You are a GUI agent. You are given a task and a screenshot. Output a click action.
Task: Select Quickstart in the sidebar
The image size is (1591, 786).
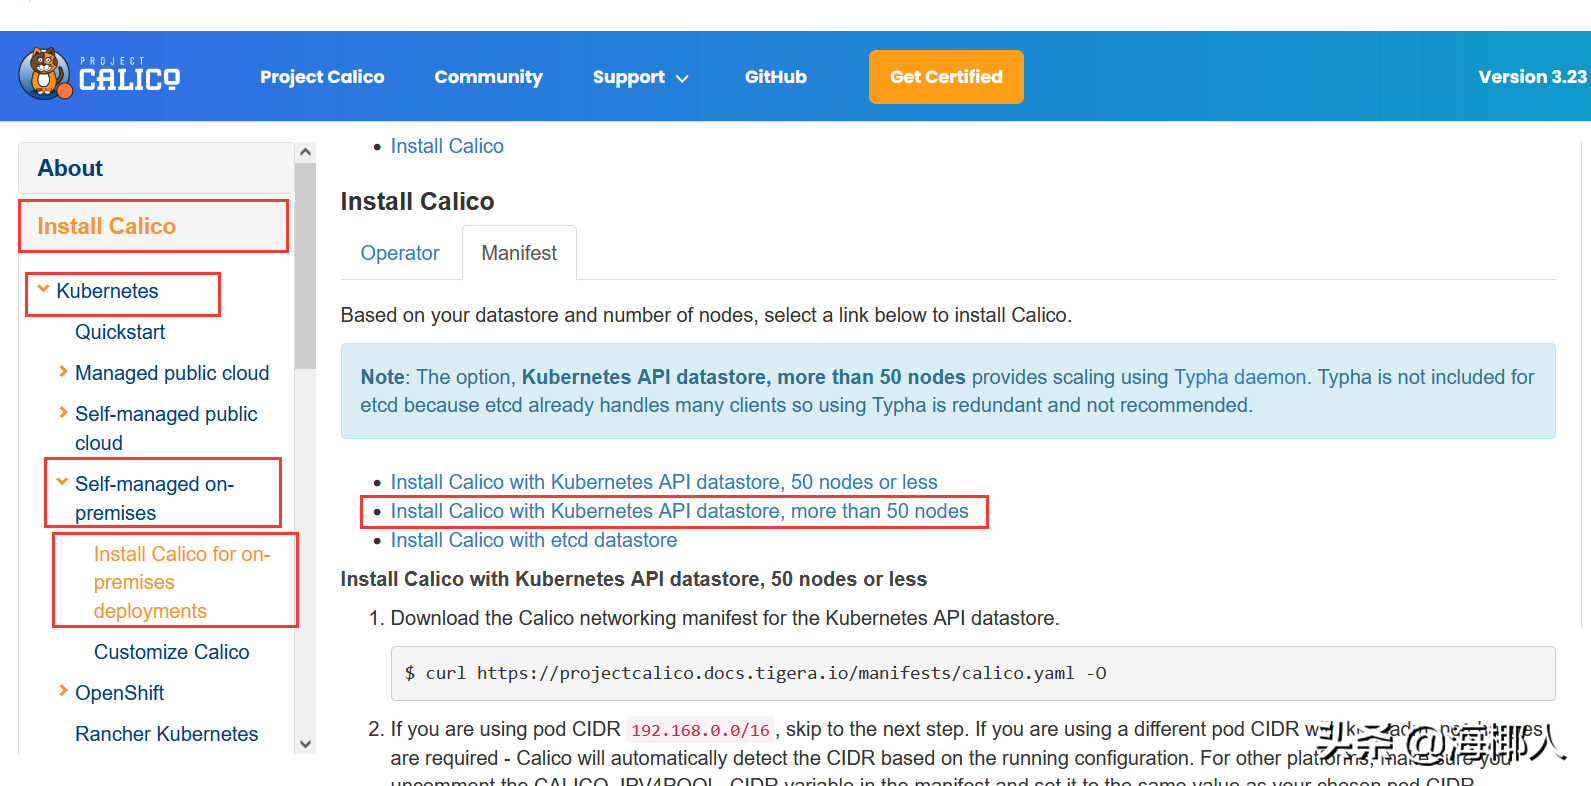click(x=120, y=331)
